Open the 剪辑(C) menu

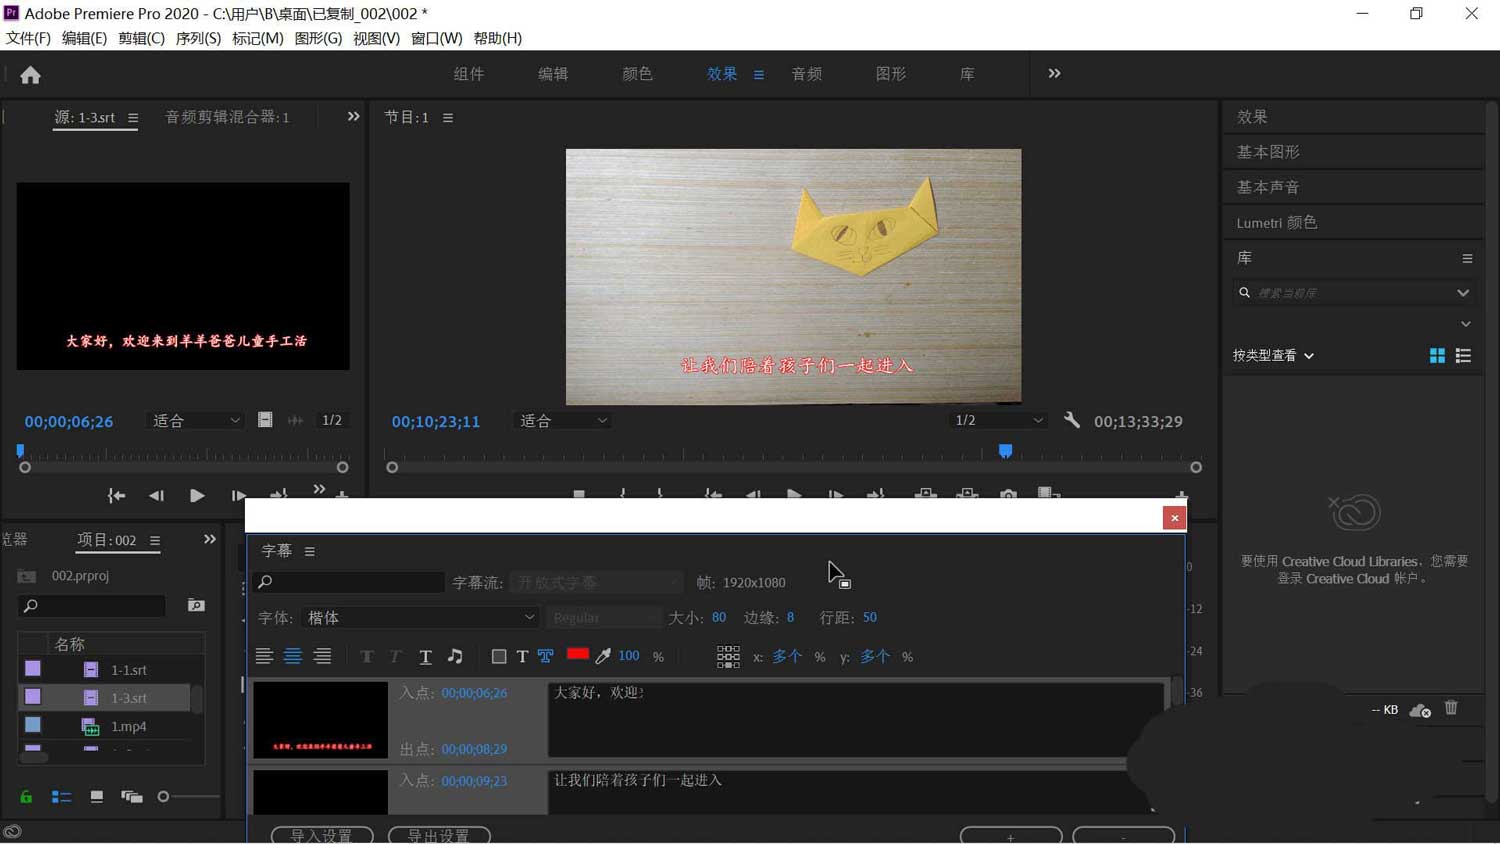coord(141,38)
